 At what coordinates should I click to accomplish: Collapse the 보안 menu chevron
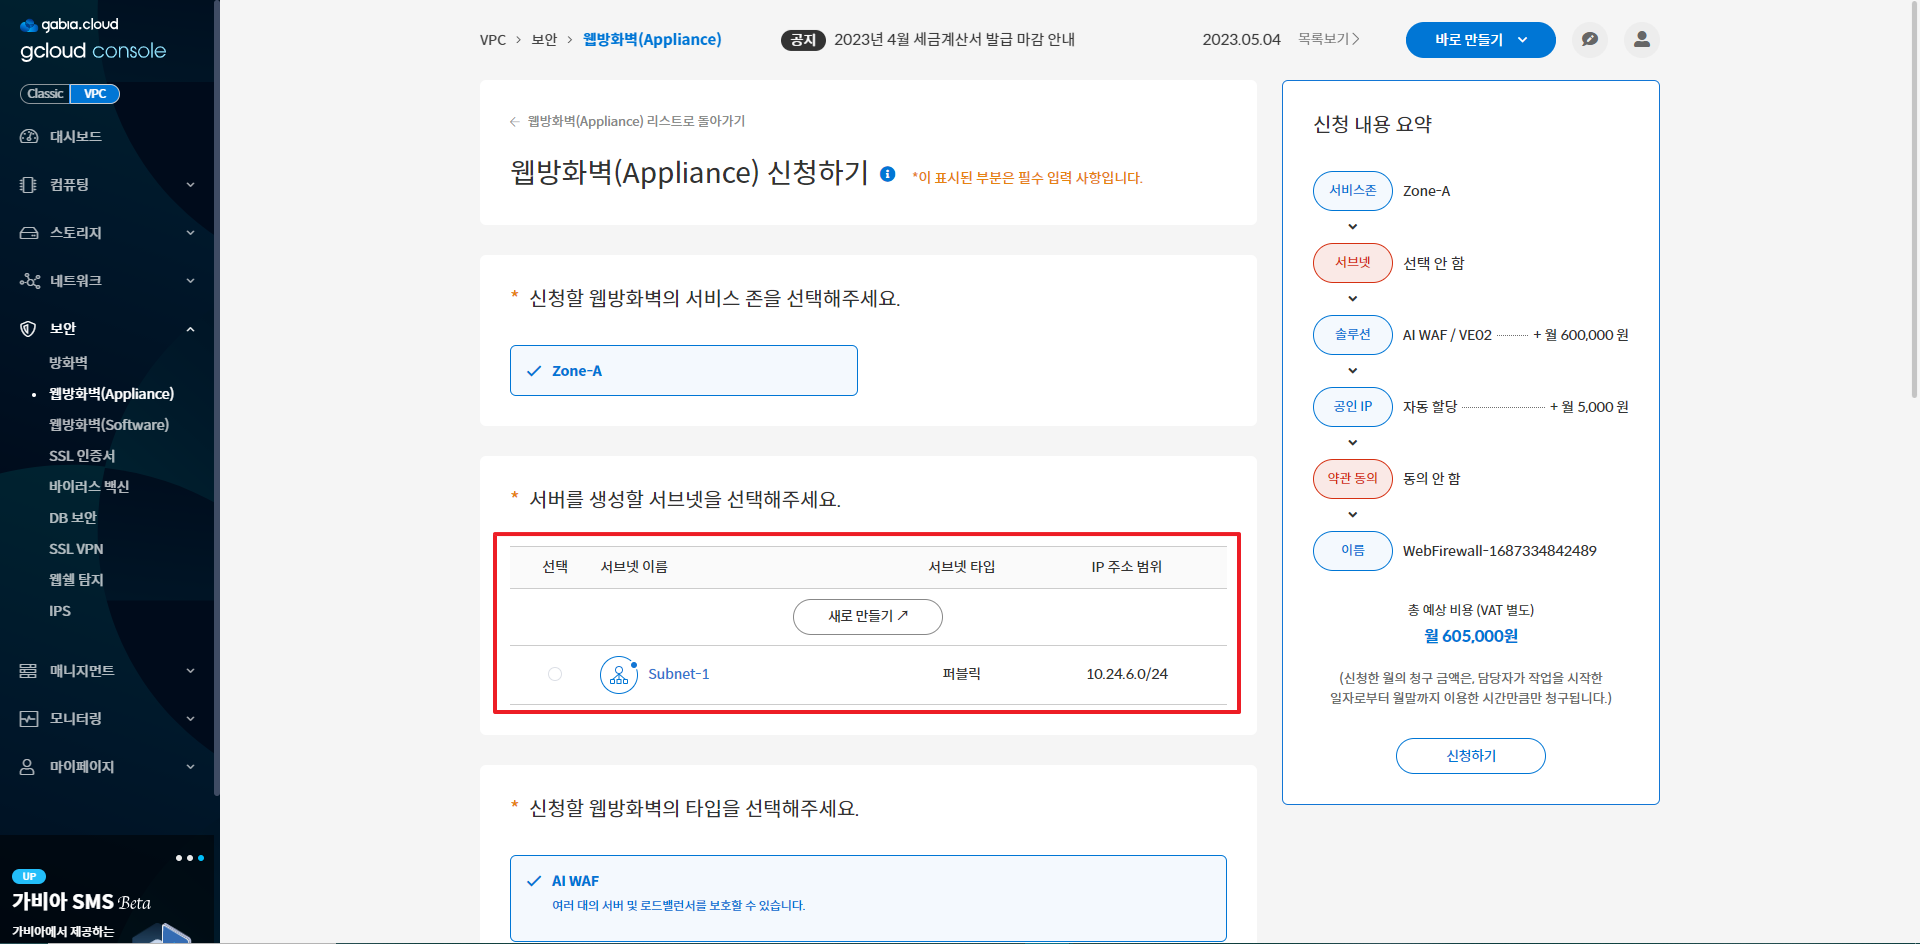coord(190,329)
